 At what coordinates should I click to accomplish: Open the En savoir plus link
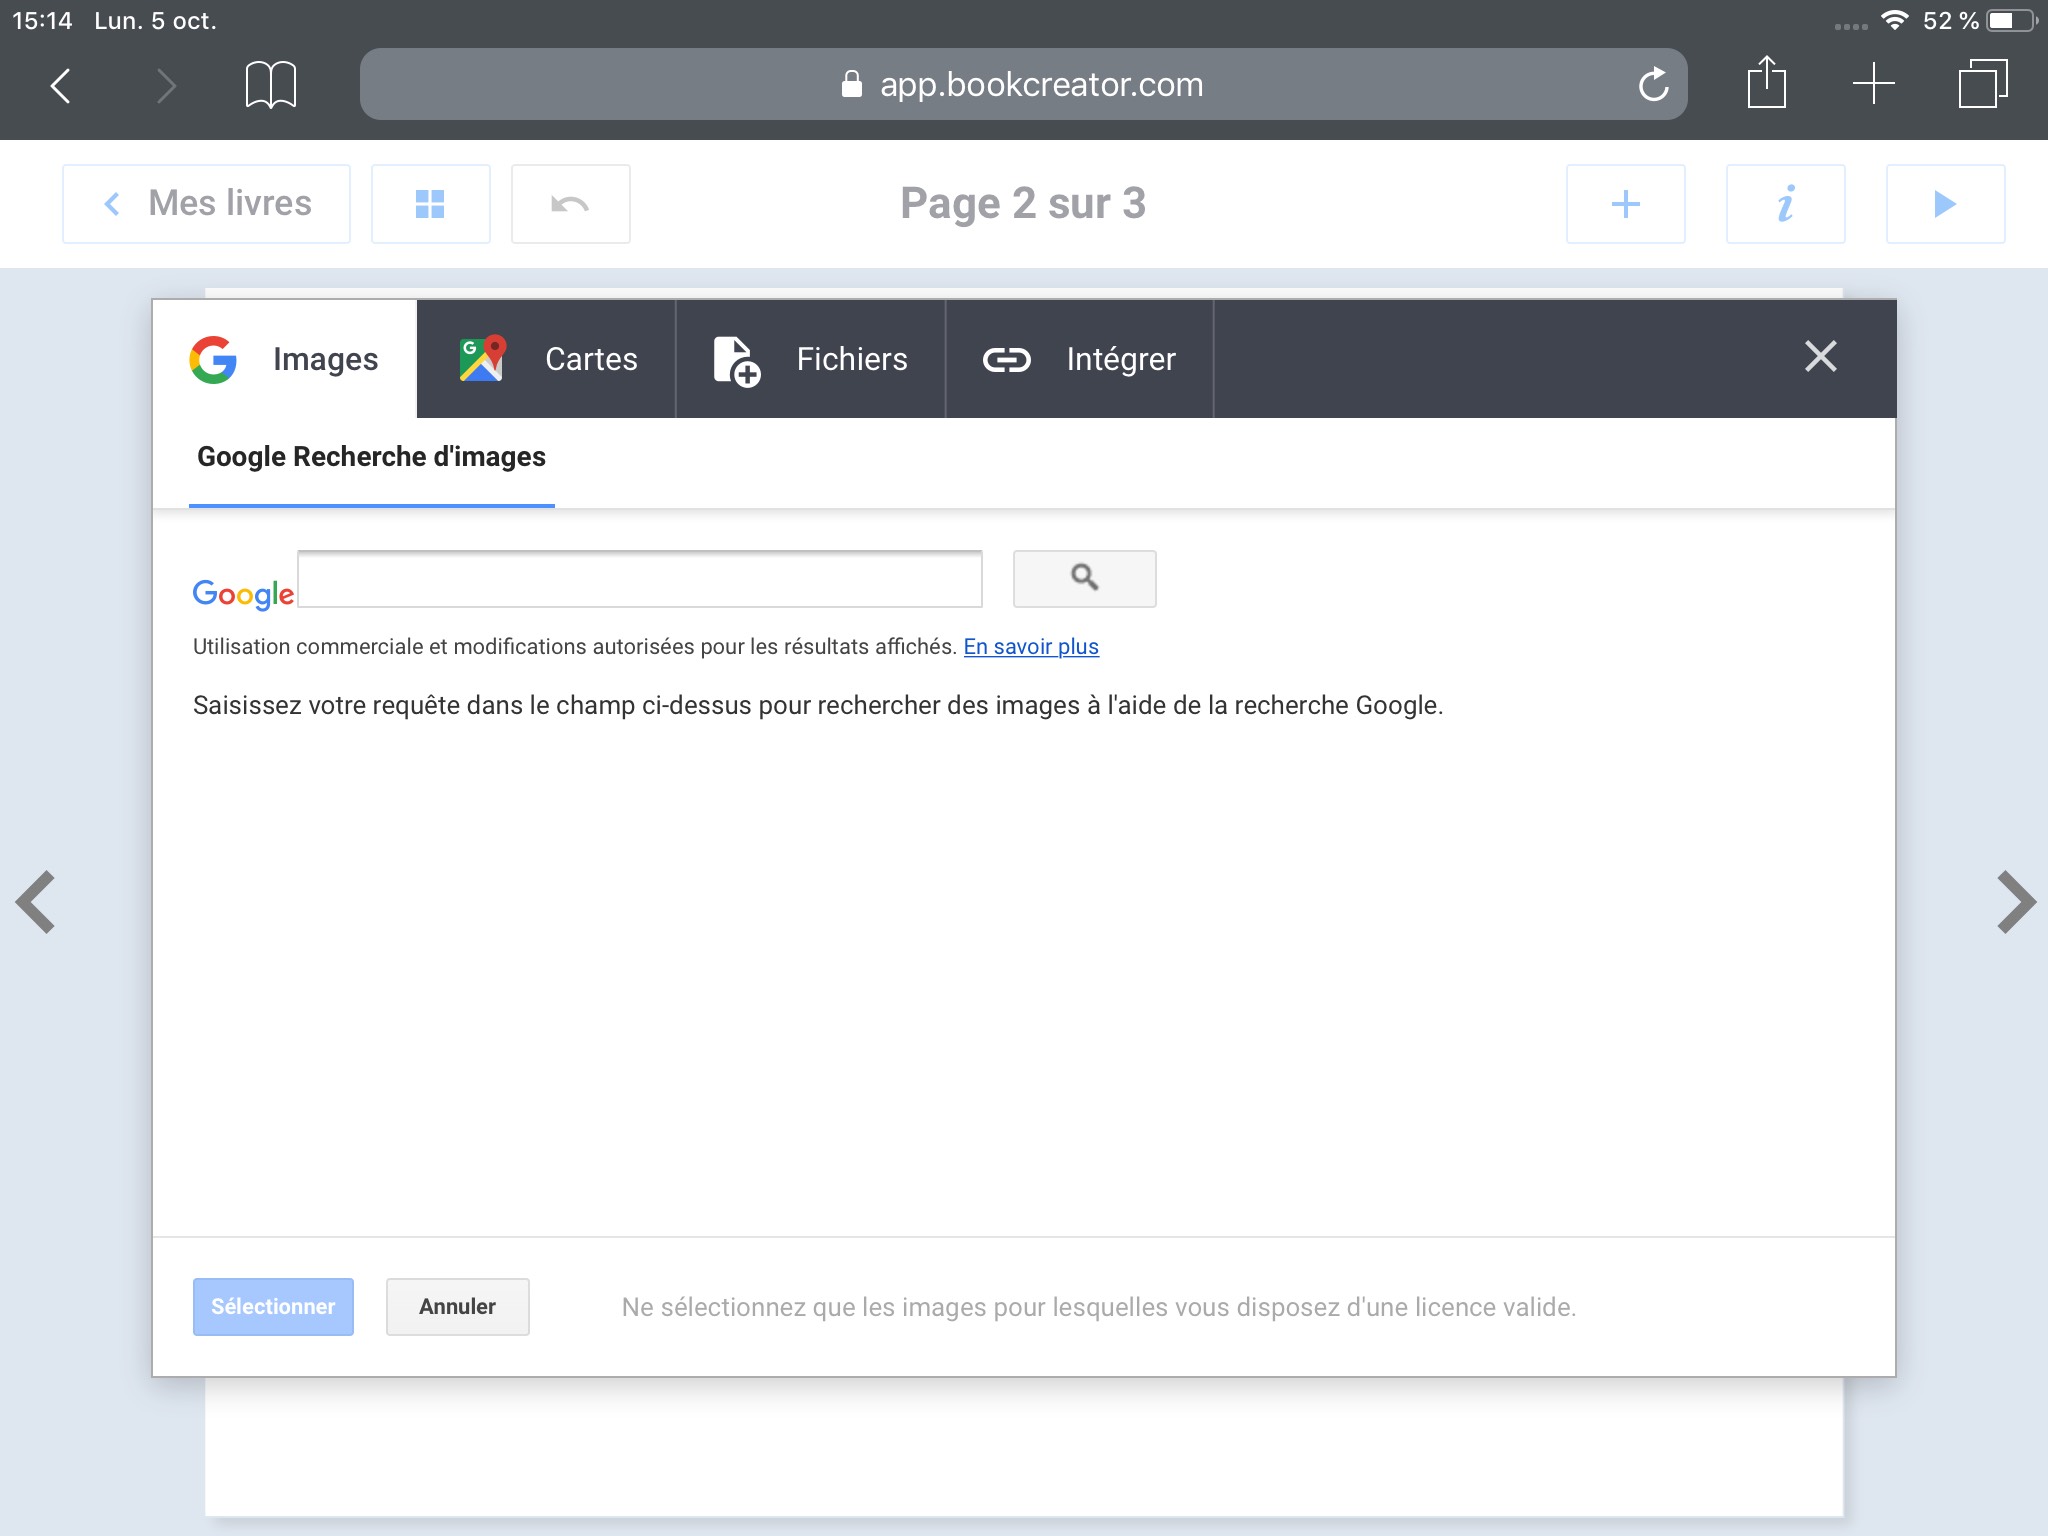[x=1030, y=647]
